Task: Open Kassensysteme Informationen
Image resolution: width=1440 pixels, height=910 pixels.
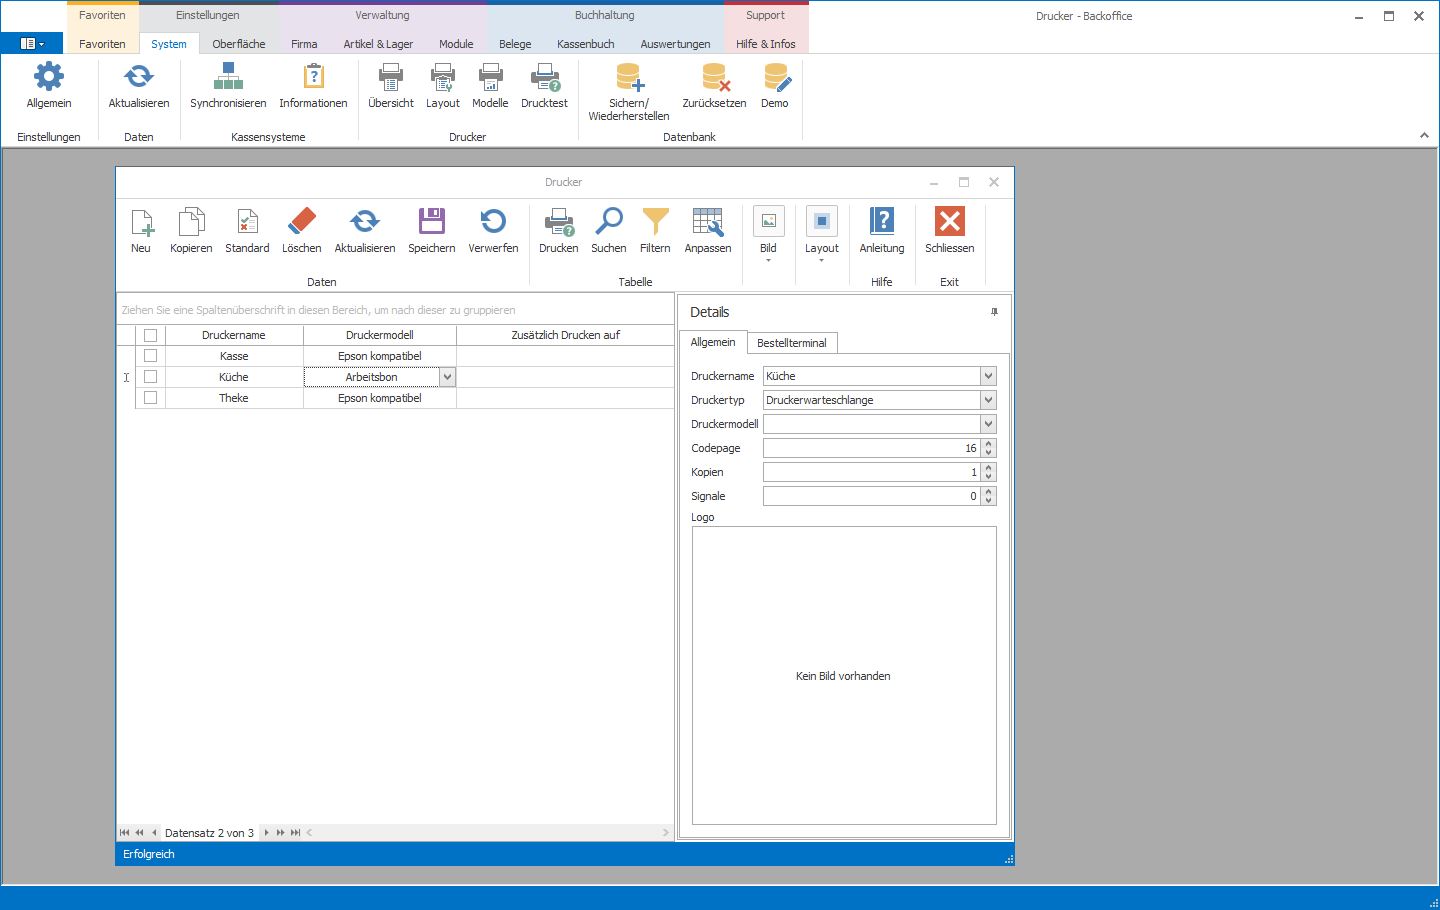Action: tap(313, 86)
